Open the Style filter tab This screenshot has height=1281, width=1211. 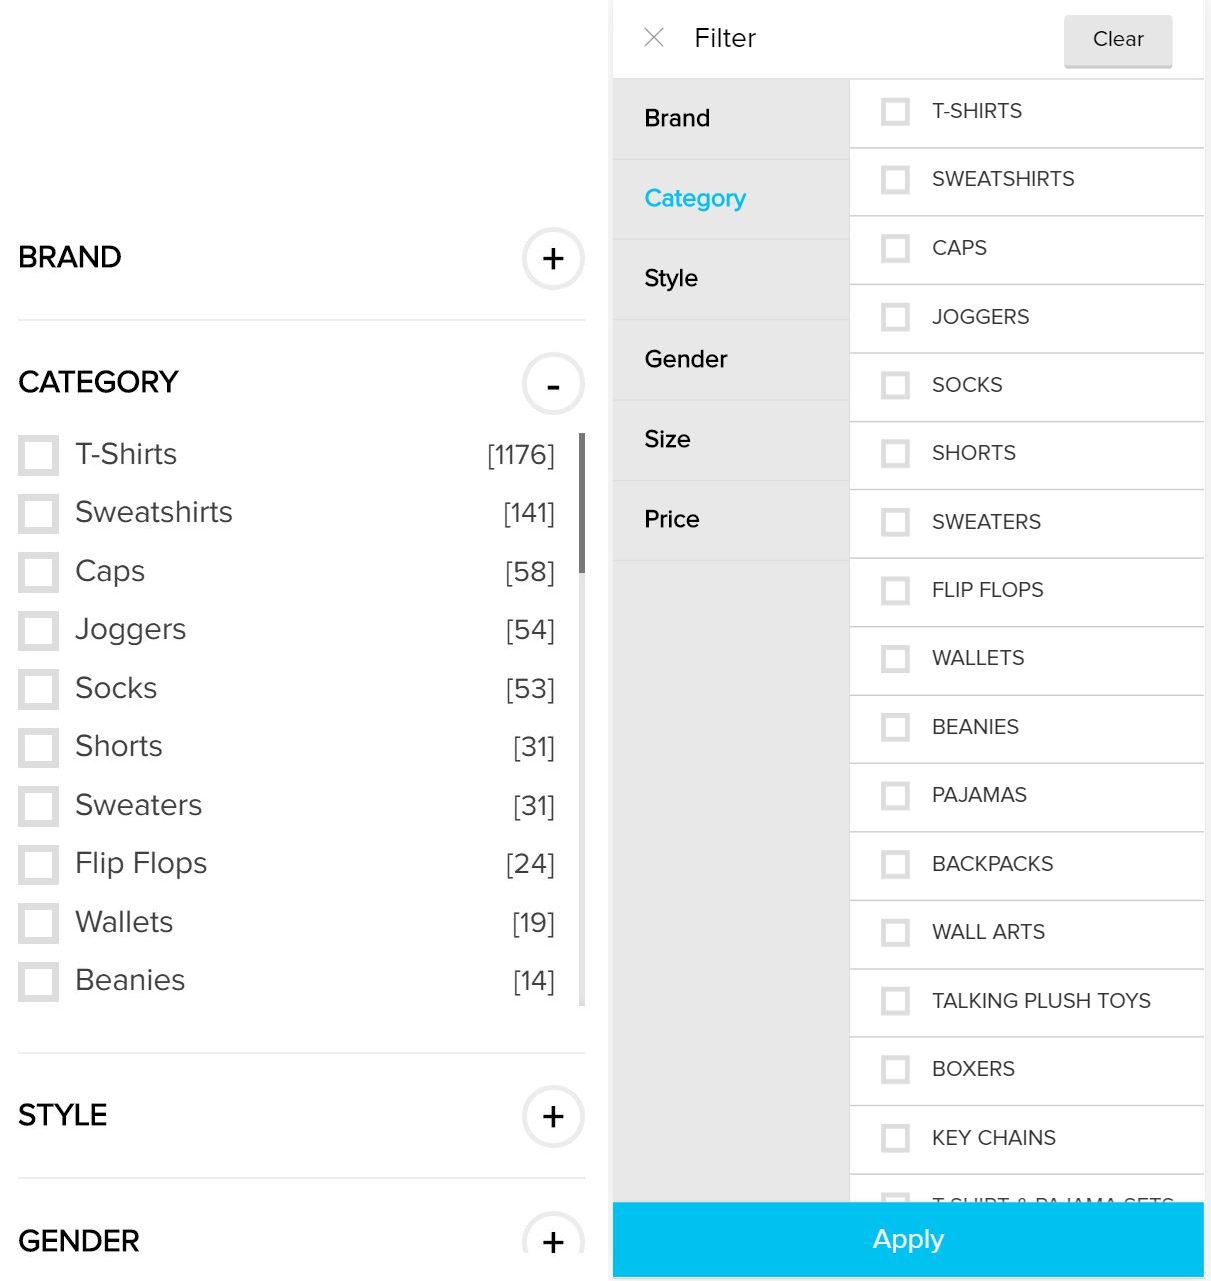[671, 278]
